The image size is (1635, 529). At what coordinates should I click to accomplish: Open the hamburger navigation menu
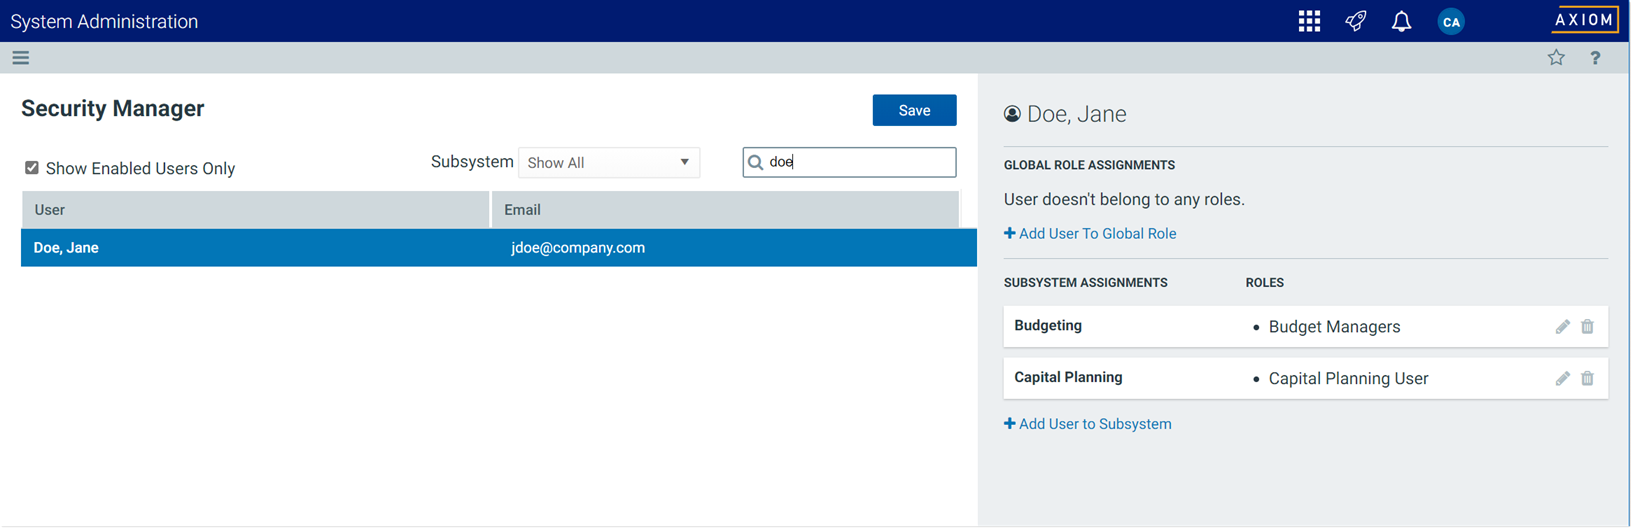pos(20,58)
